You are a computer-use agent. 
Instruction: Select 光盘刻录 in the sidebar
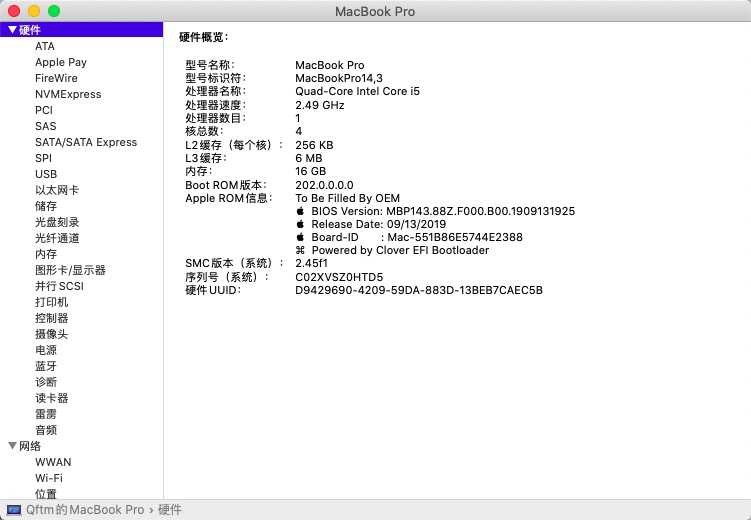click(x=57, y=222)
